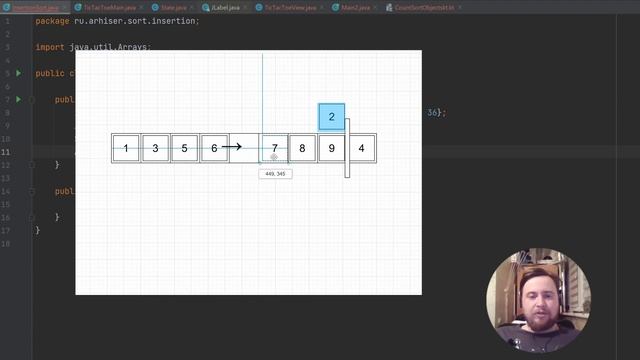Select the array cell containing 4
The image size is (640, 360).
pyautogui.click(x=362, y=148)
